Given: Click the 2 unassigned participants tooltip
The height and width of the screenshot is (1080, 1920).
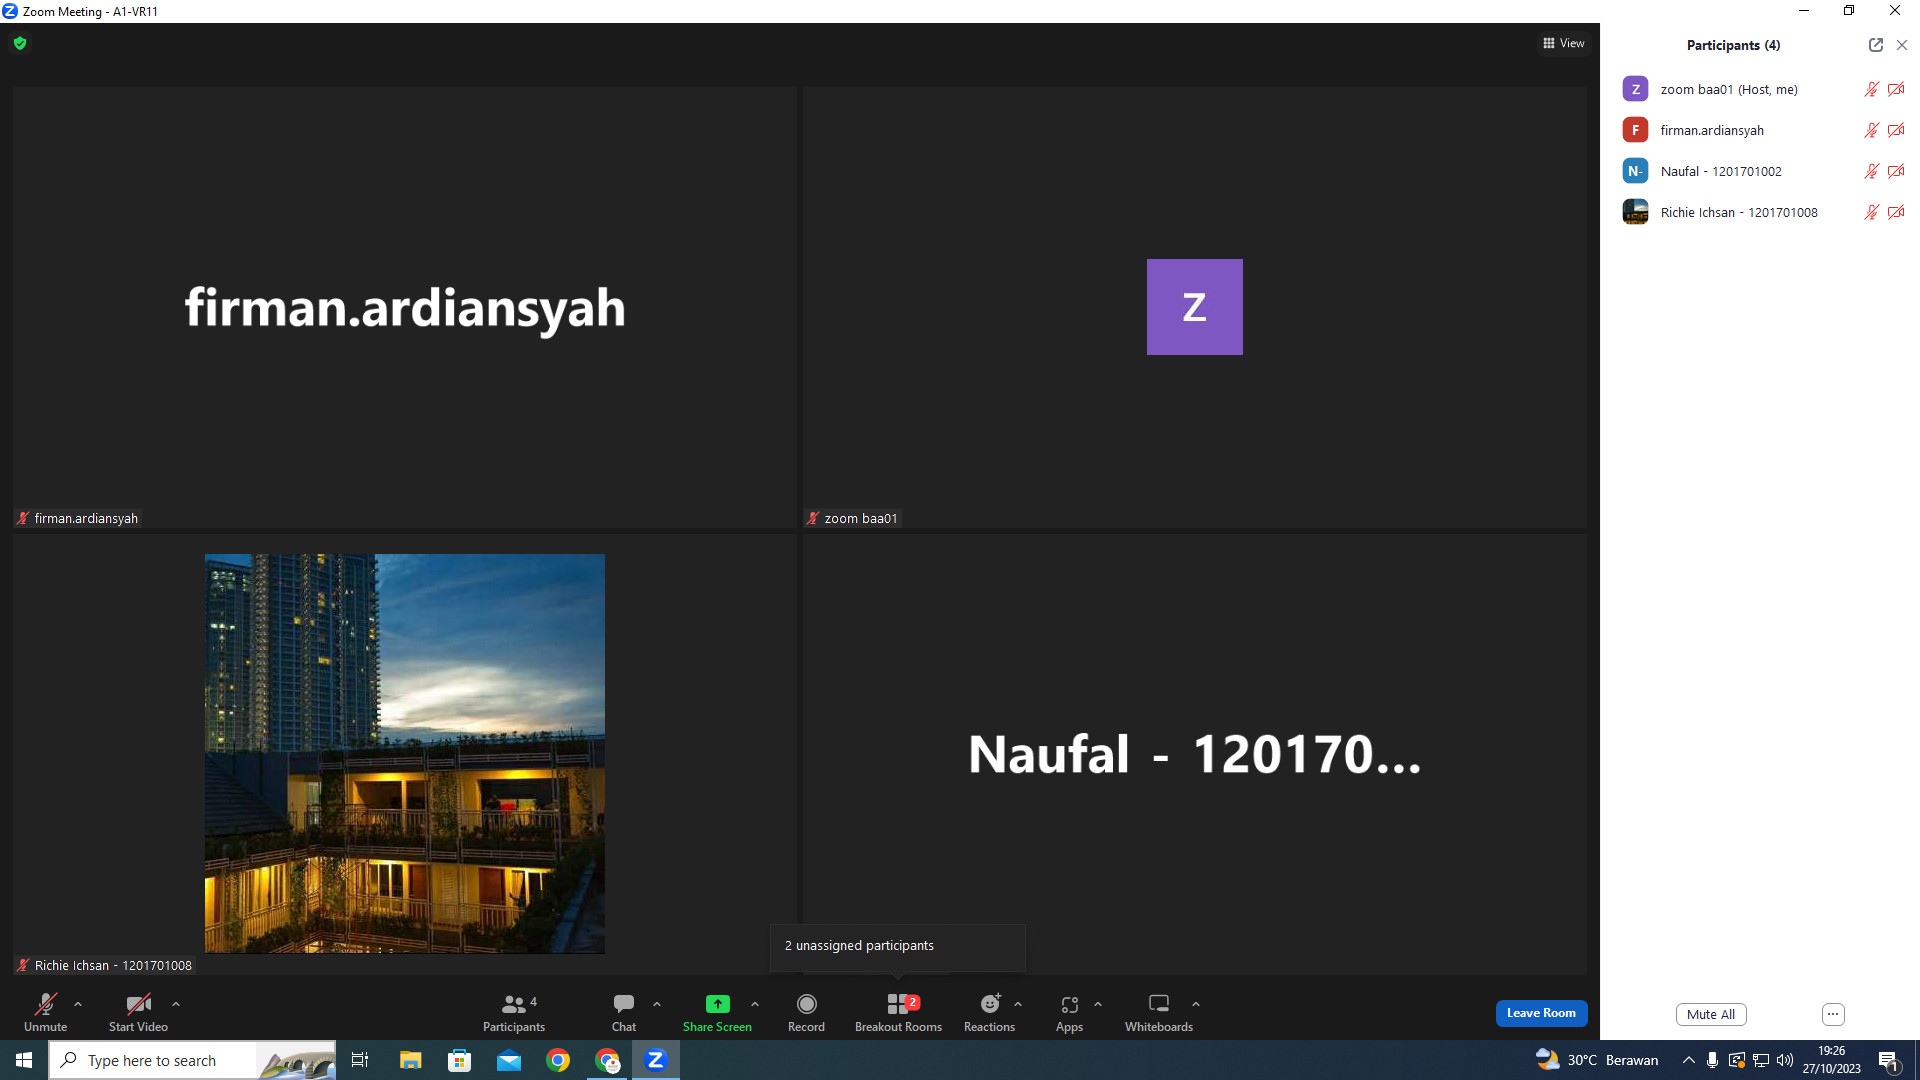Looking at the screenshot, I should click(898, 946).
